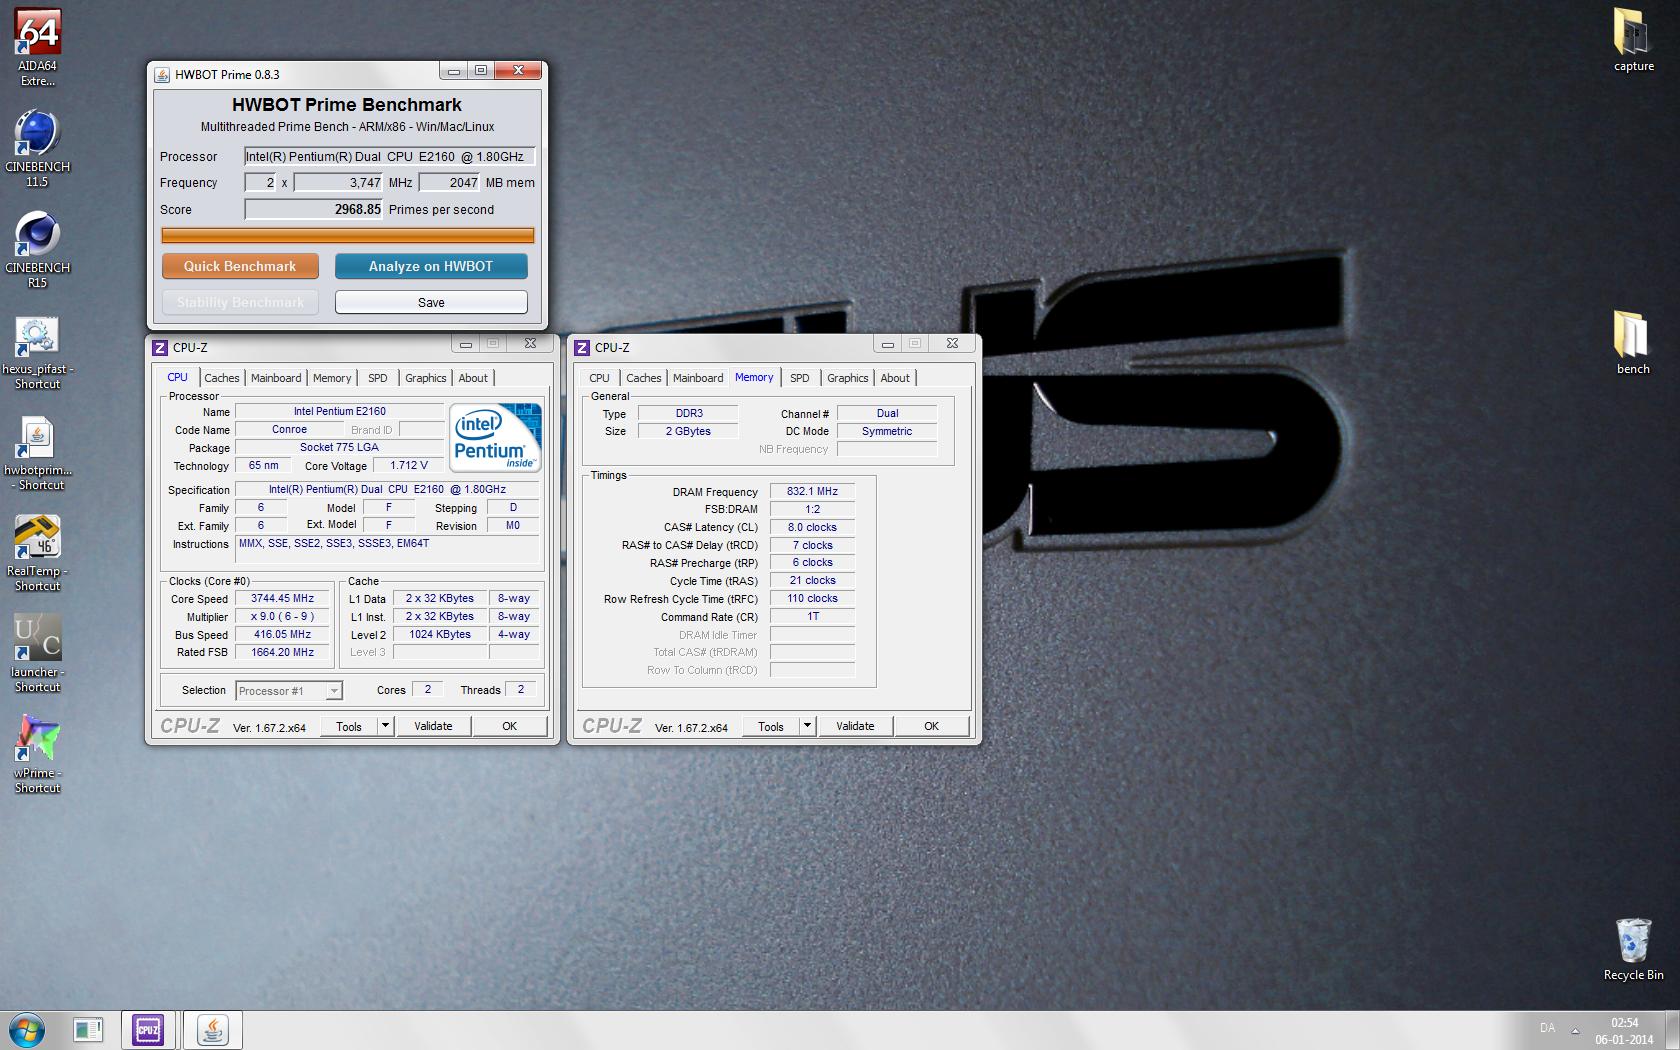The image size is (1680, 1050).
Task: Switch to Graphics tab in right CPU-Z
Action: click(848, 378)
